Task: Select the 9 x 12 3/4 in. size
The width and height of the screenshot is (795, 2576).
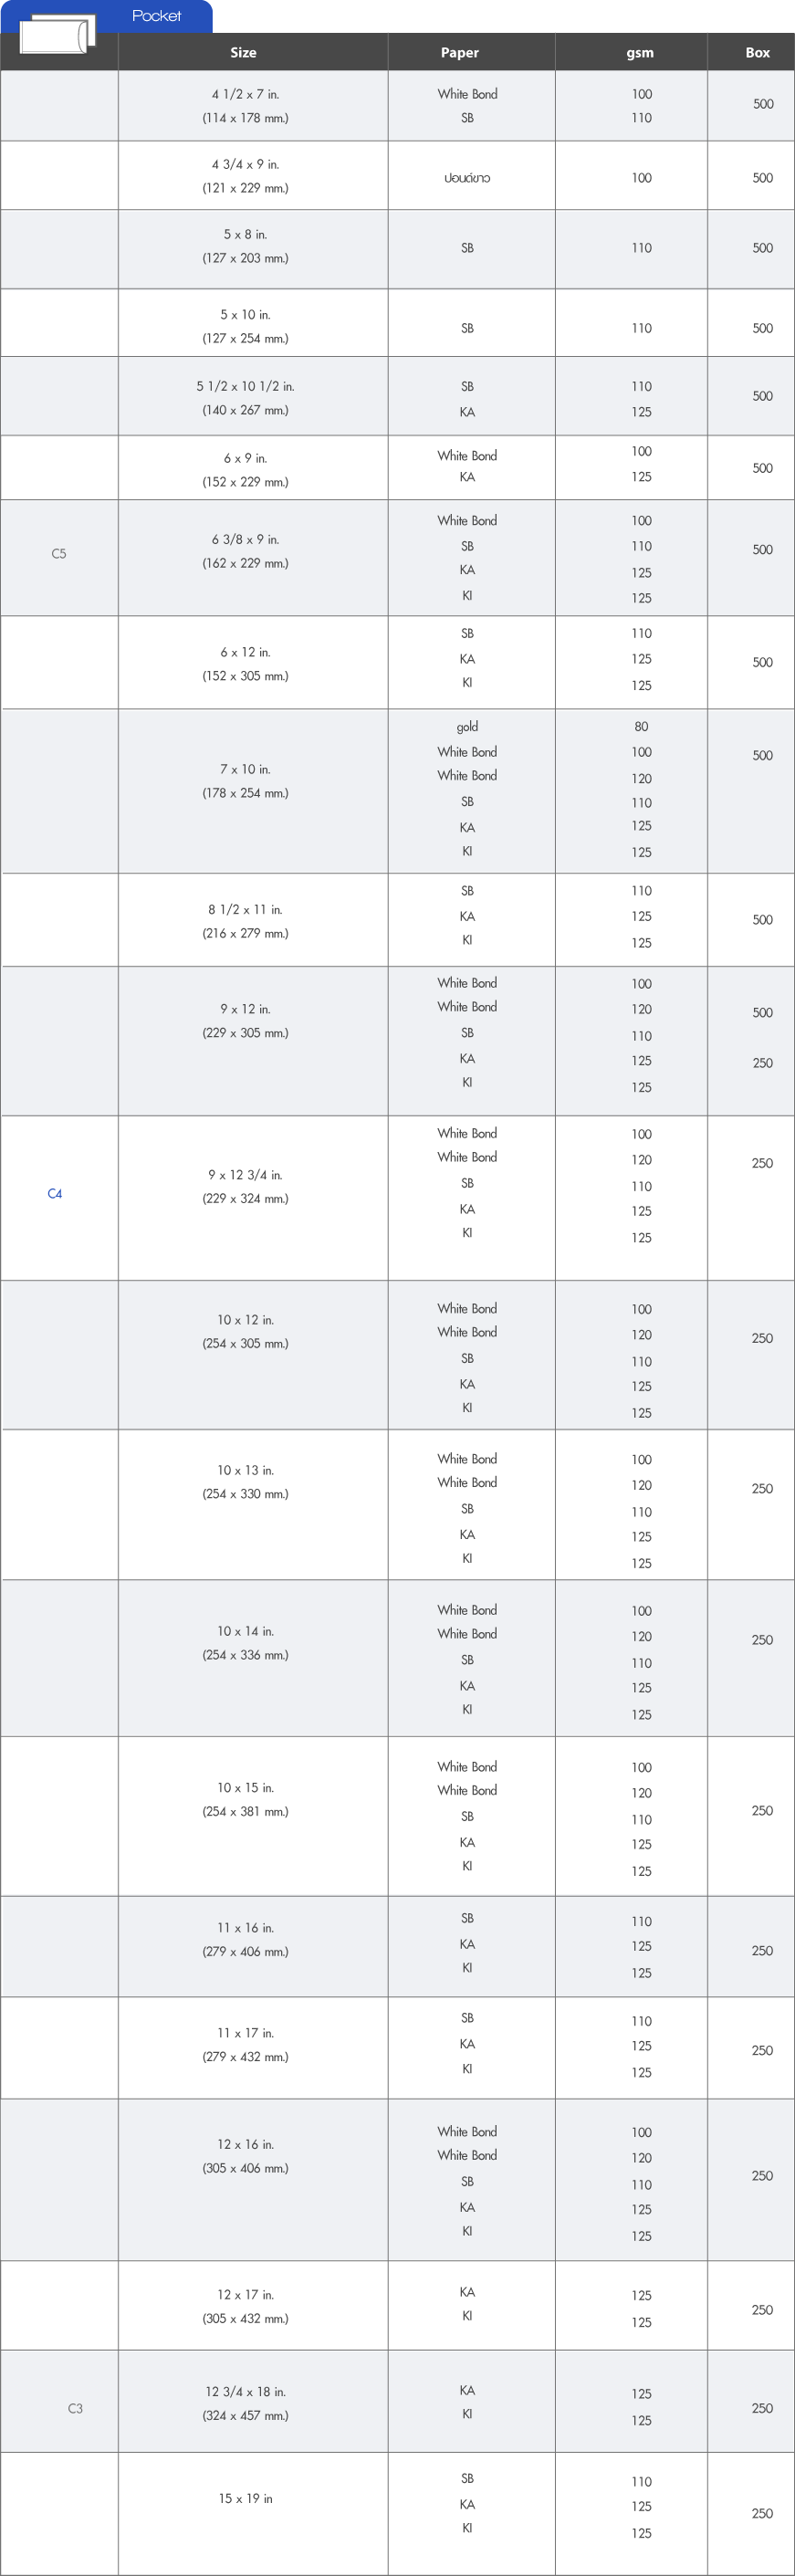Action: point(245,1175)
